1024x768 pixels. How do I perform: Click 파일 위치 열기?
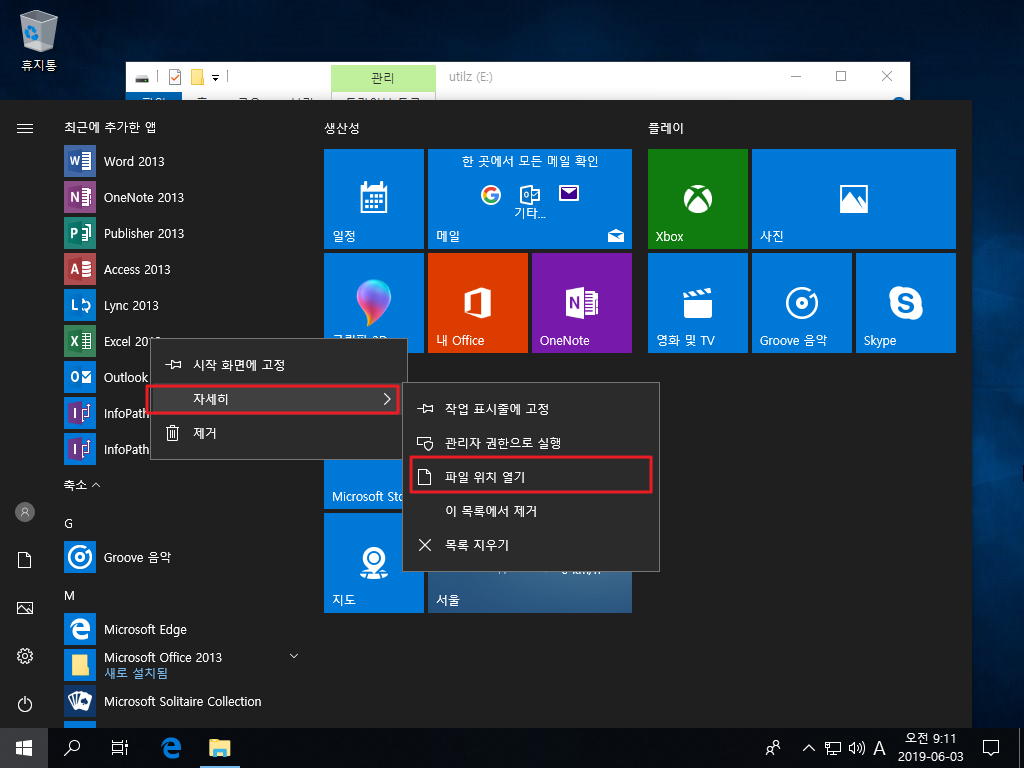click(x=531, y=477)
